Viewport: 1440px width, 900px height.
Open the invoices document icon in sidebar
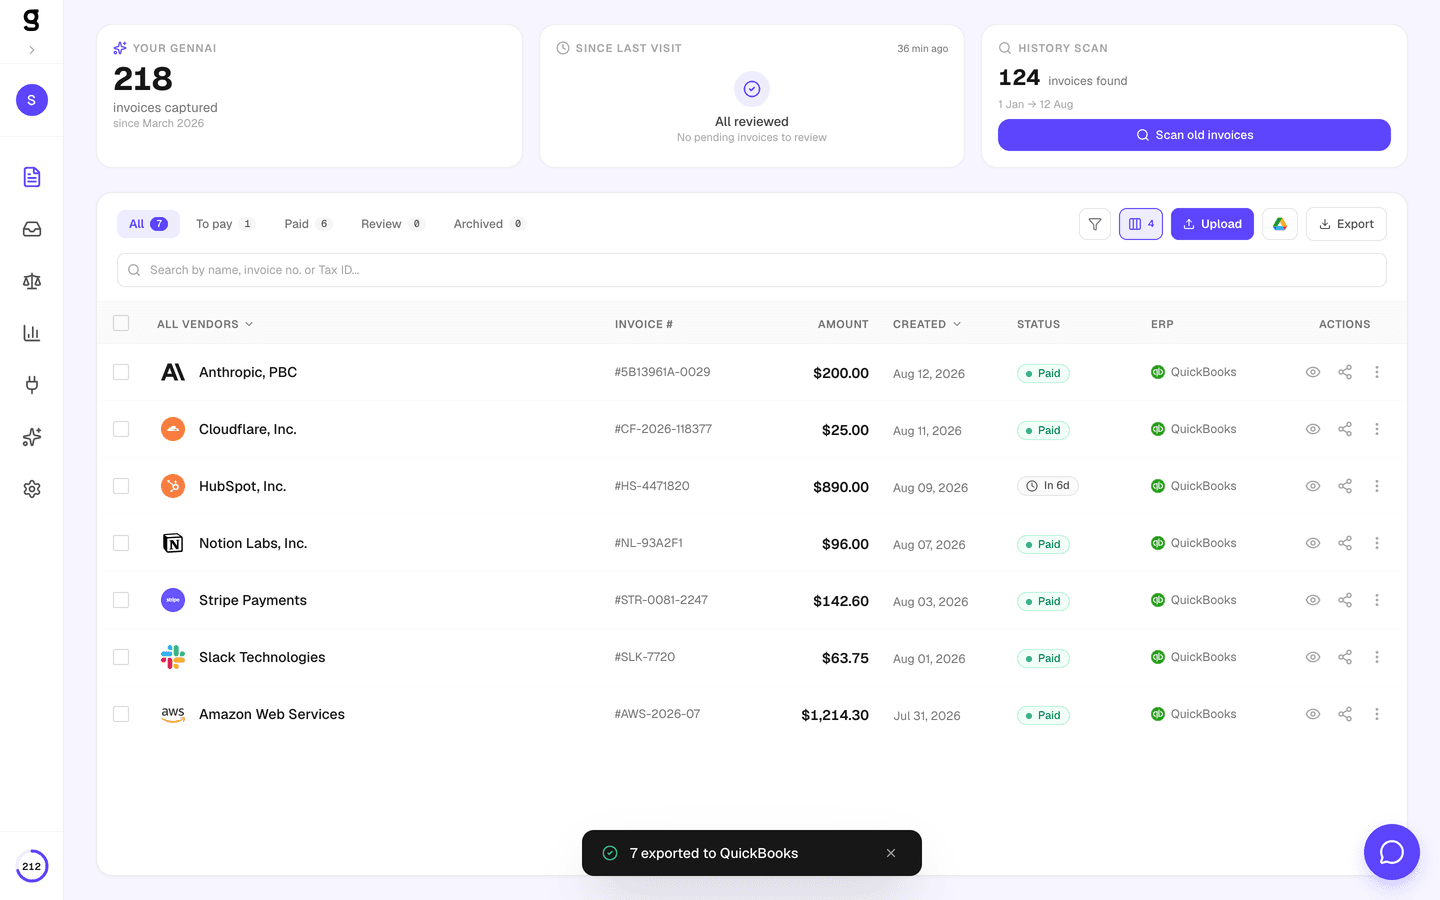(32, 177)
